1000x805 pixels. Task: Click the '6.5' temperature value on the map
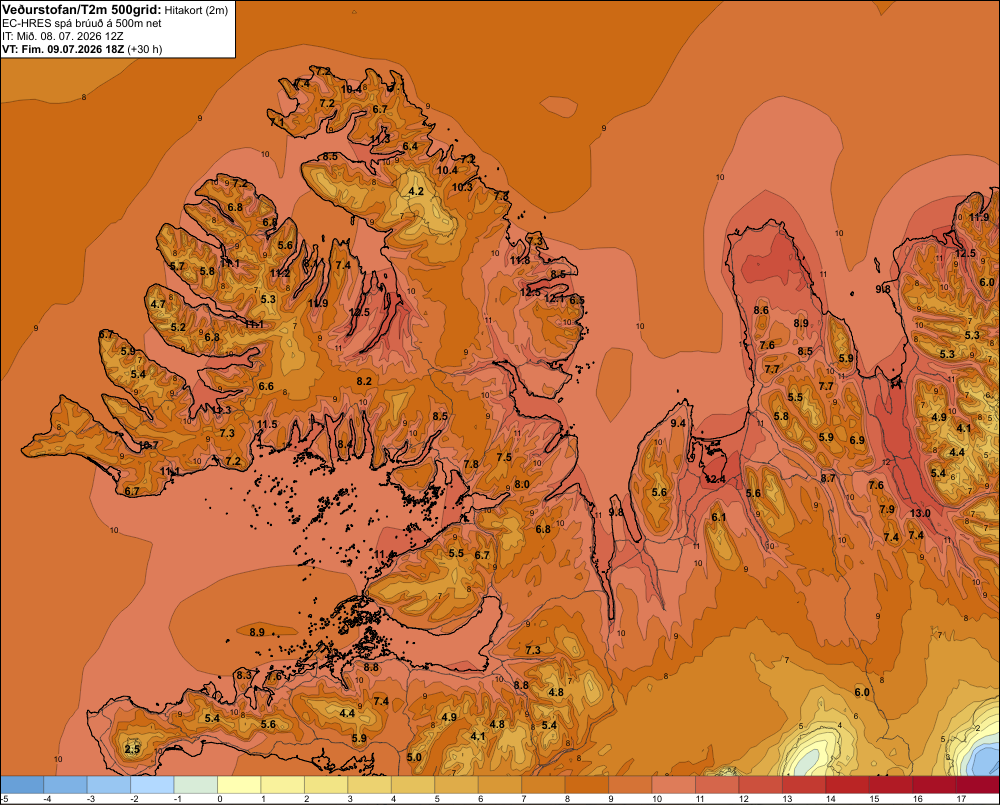[x=577, y=300]
